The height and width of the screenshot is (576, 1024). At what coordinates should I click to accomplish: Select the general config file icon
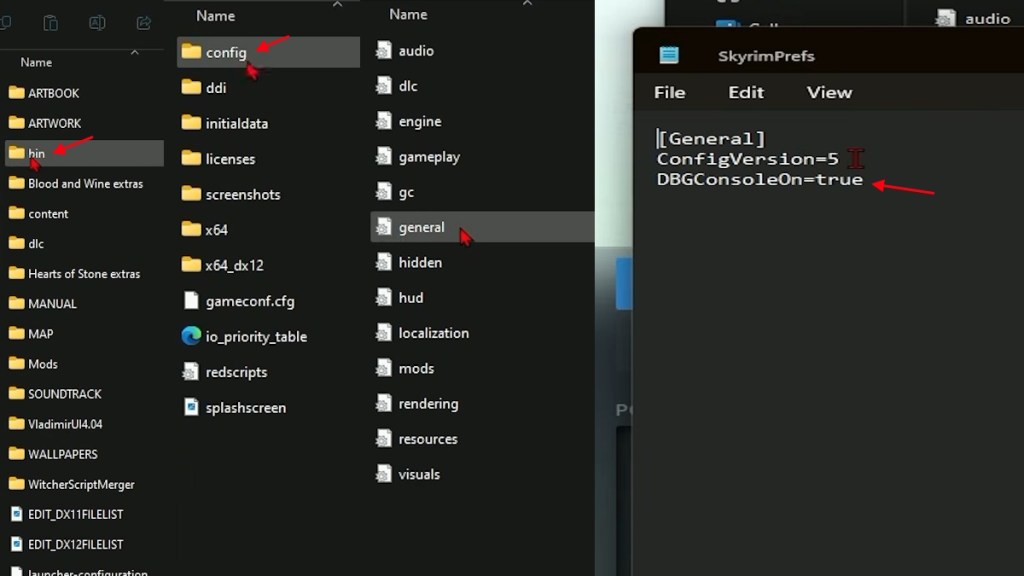(x=384, y=227)
